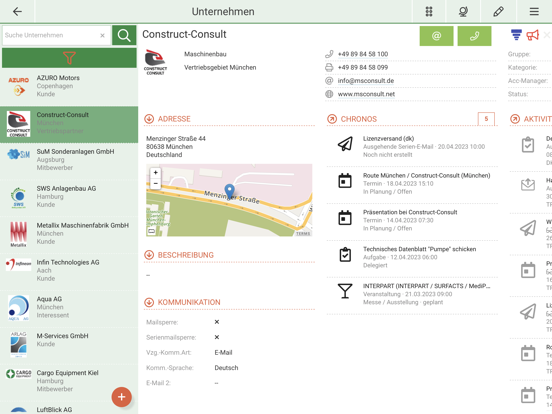The image size is (552, 414).
Task: Open the red megaphone campaign icon
Action: [x=532, y=35]
